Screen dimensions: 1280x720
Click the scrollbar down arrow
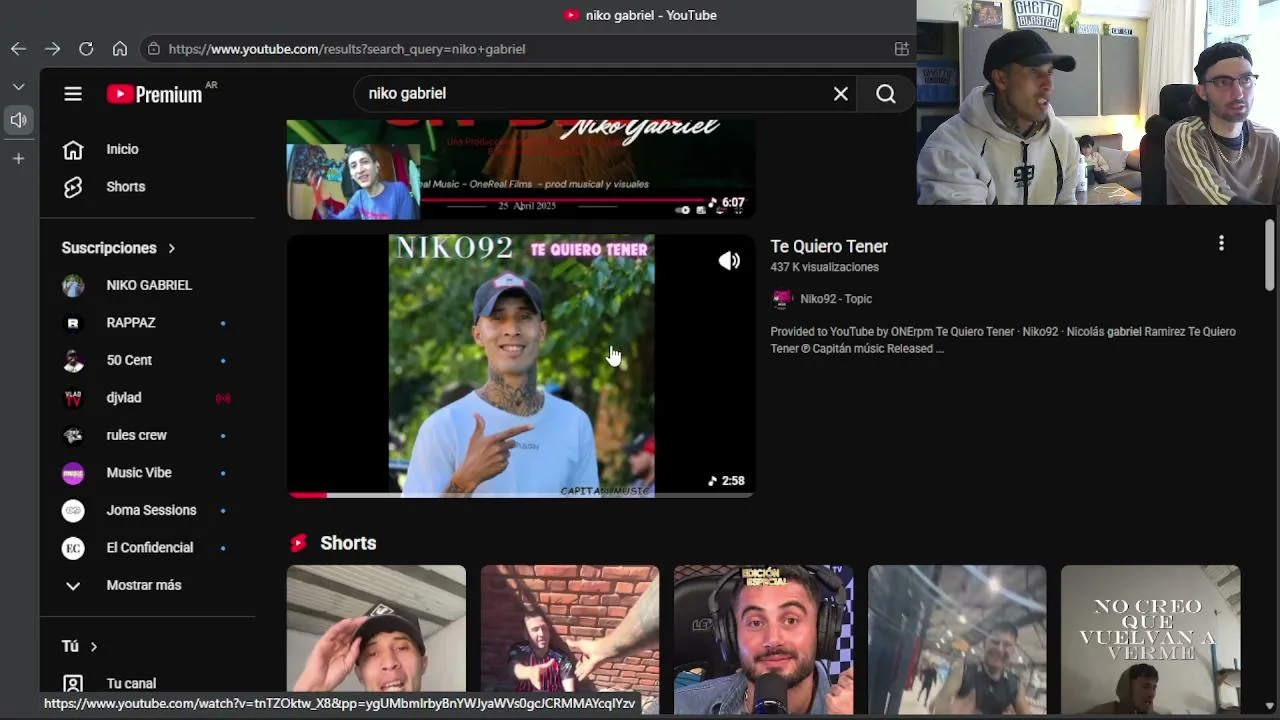click(x=1270, y=706)
